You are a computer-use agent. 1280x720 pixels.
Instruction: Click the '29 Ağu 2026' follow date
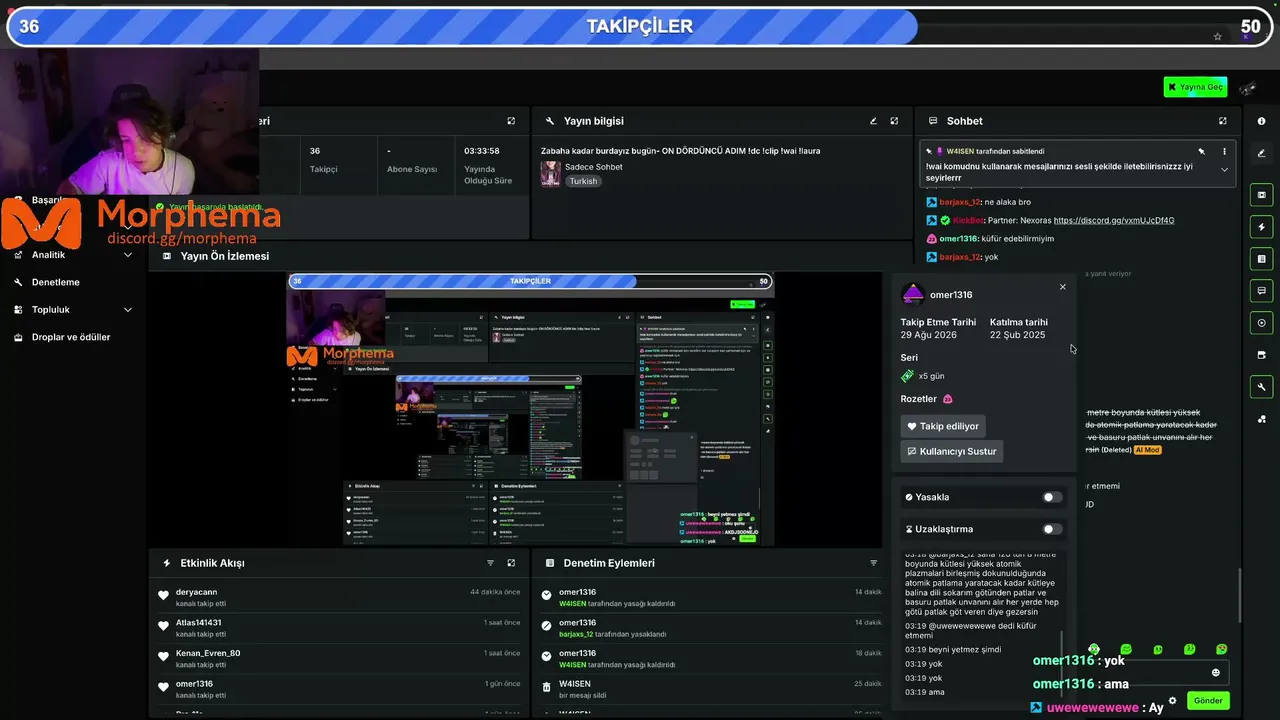[929, 335]
